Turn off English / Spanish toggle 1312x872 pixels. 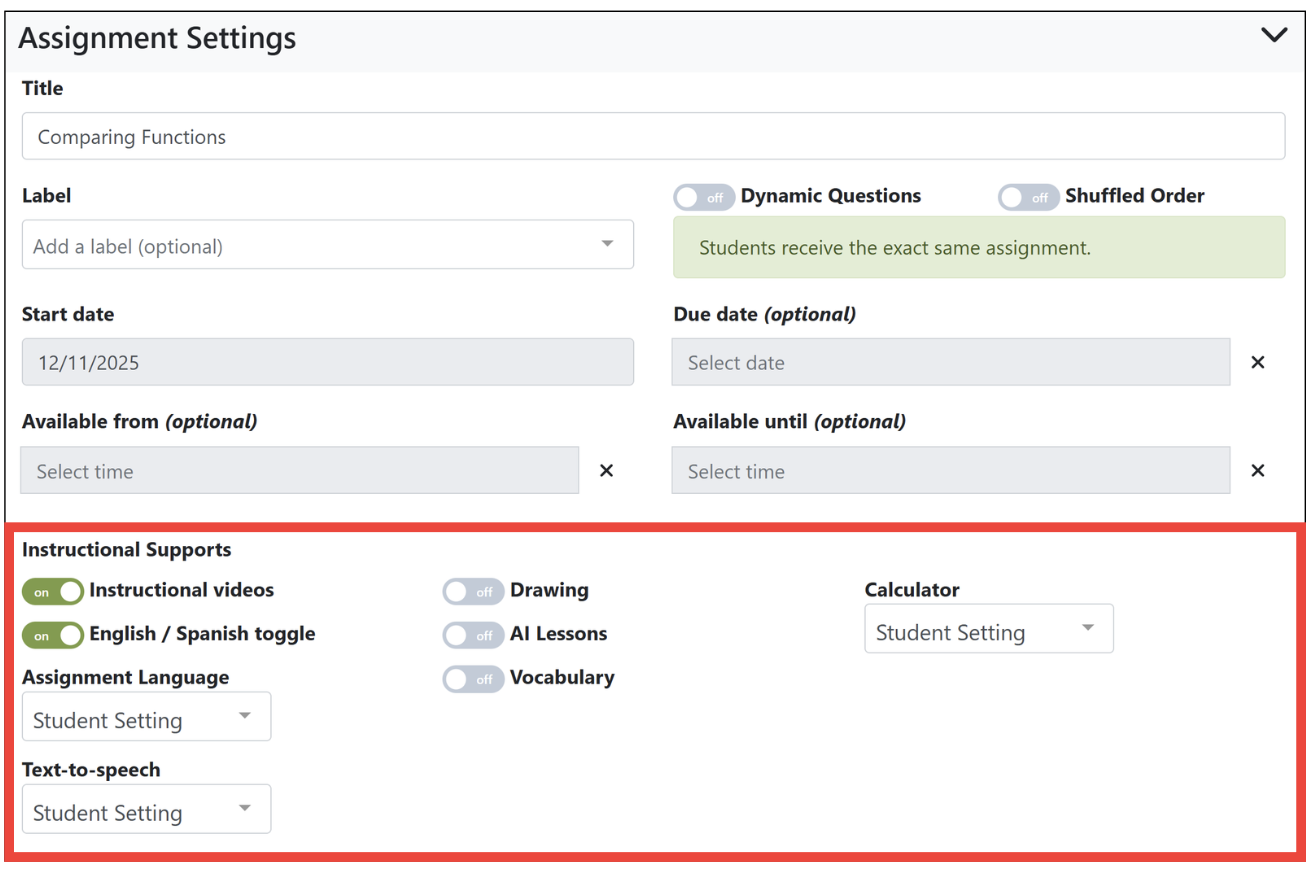coord(53,635)
